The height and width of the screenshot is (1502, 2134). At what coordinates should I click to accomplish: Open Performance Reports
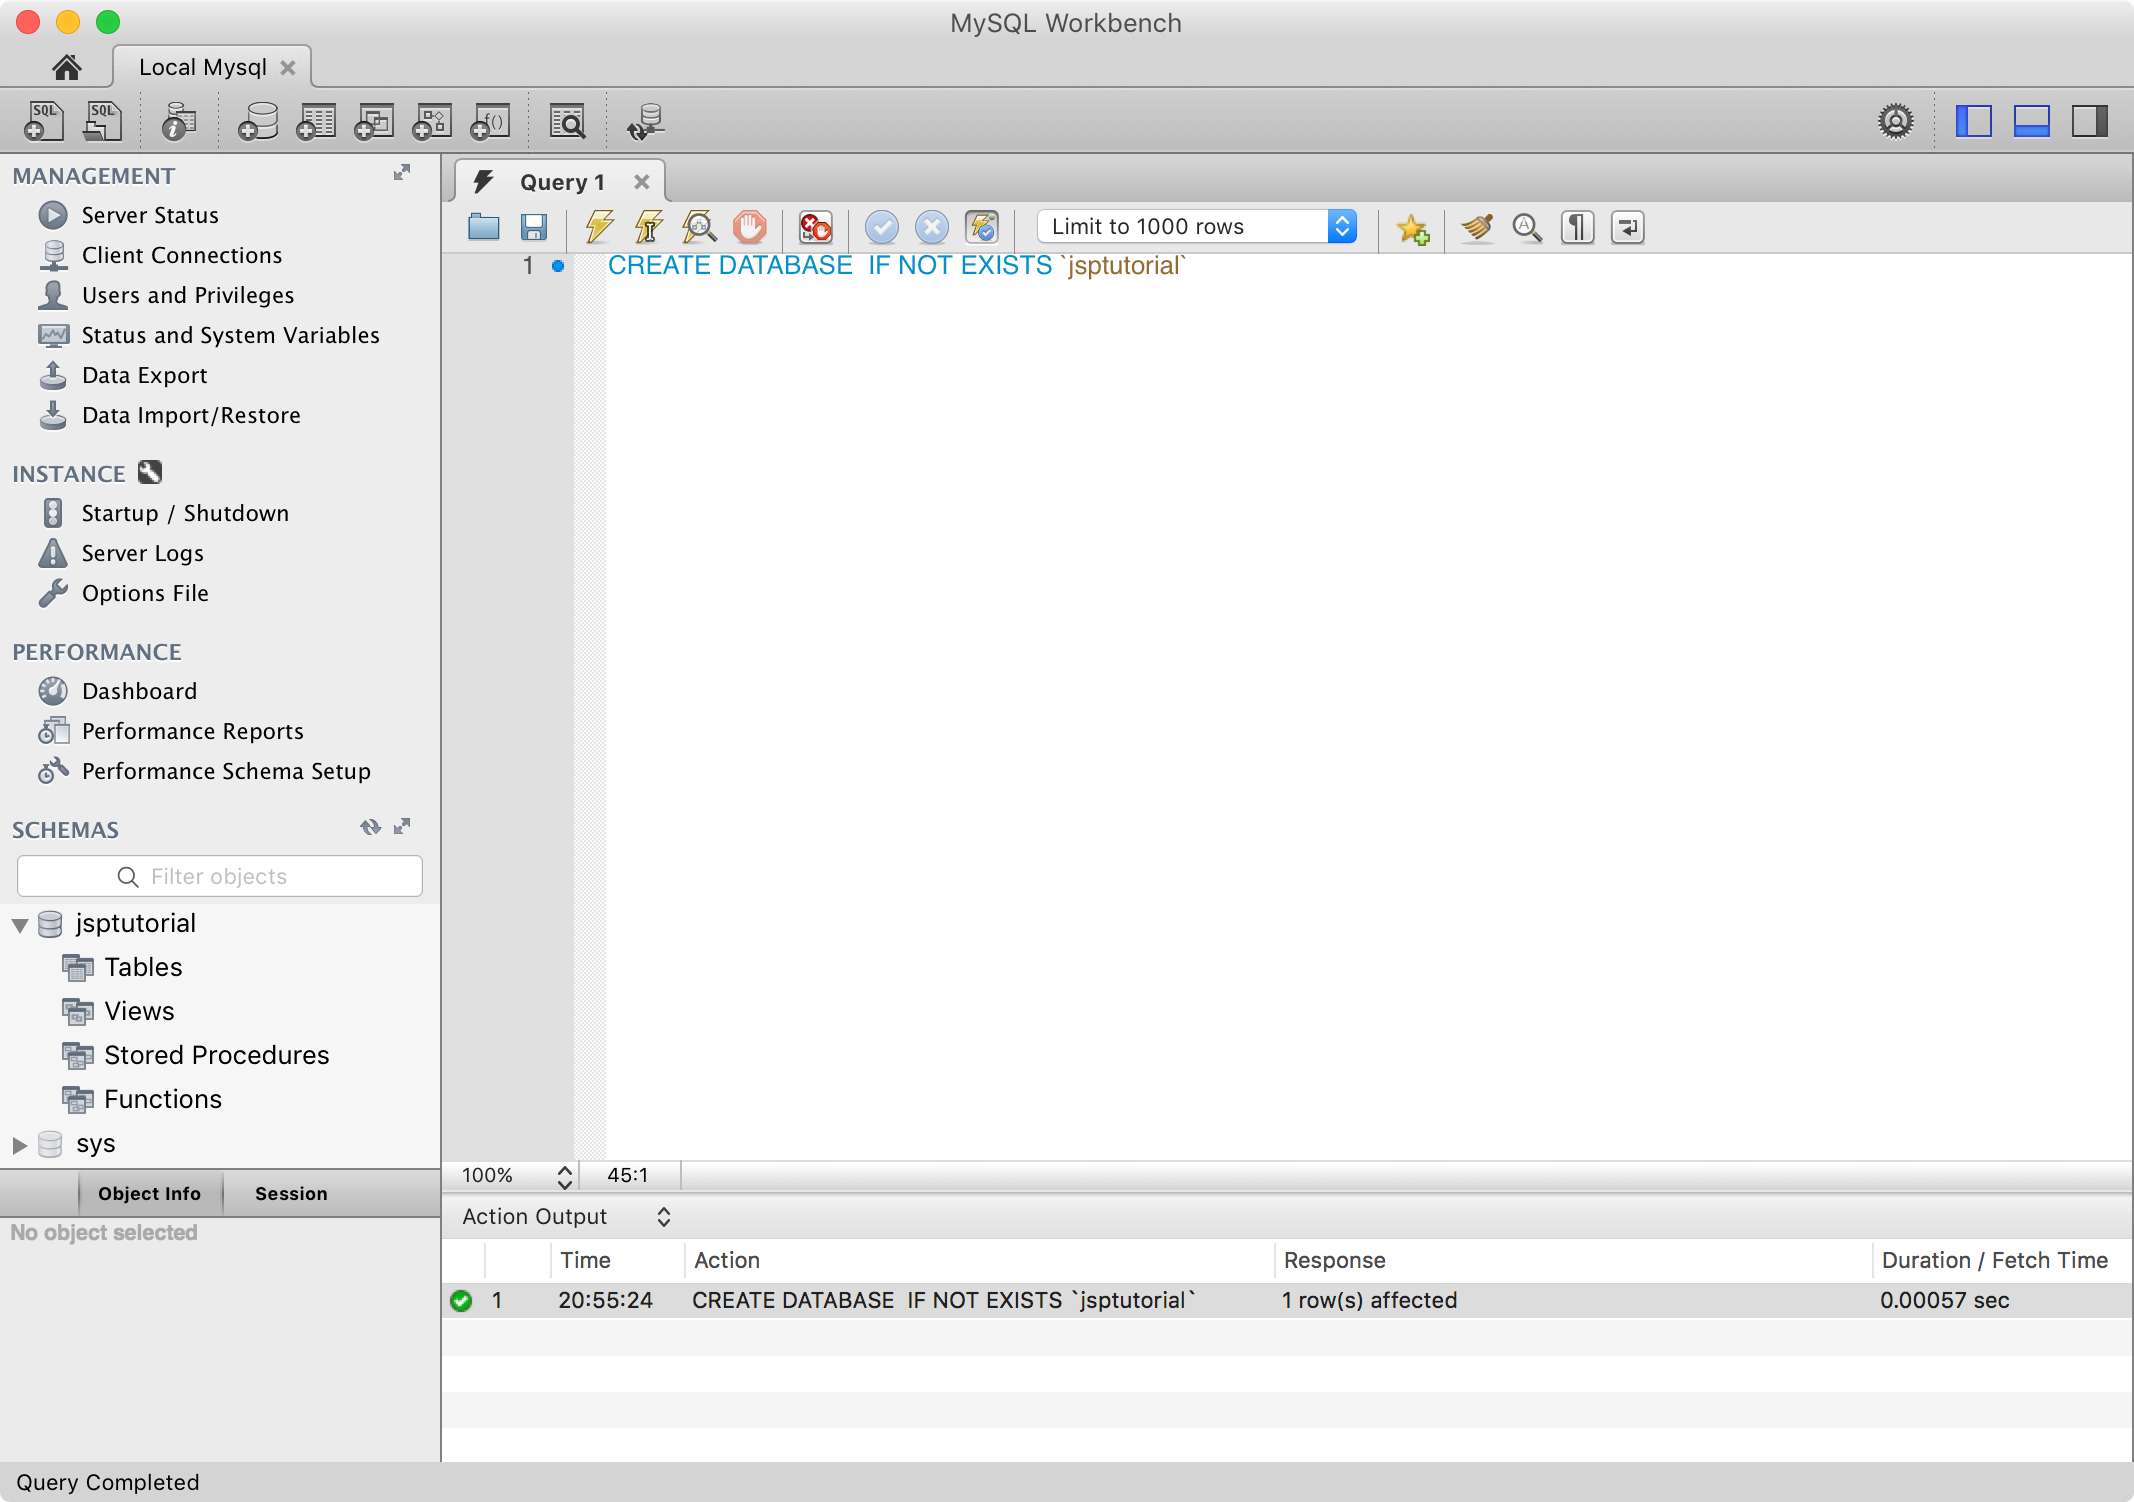(193, 731)
